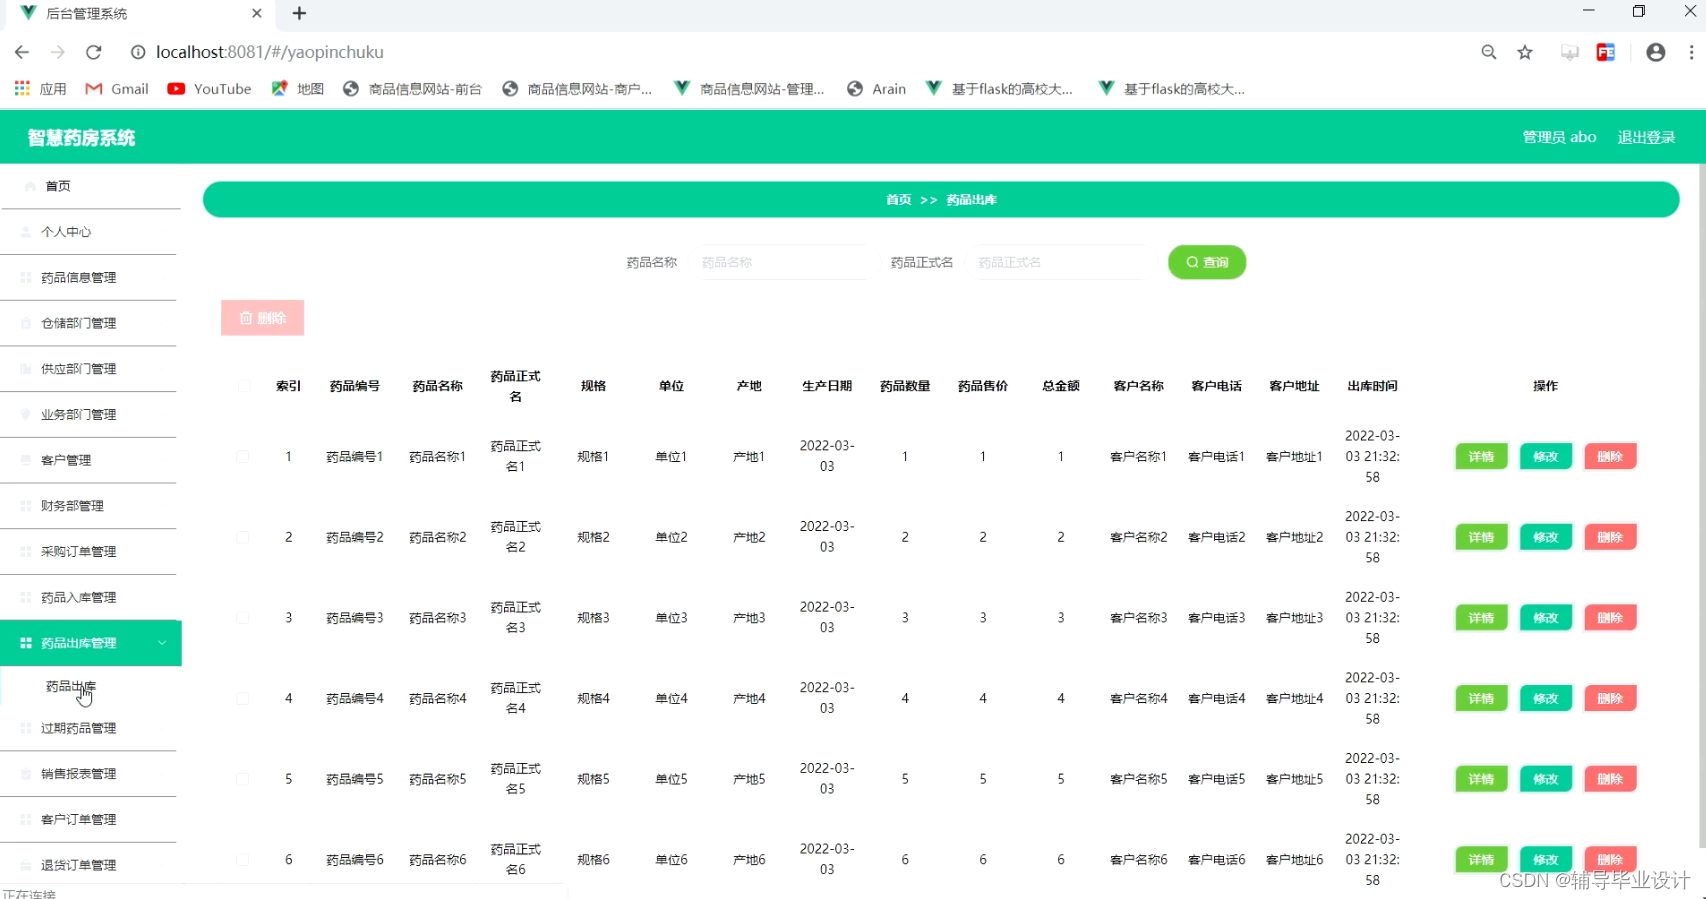Screen dimensions: 1706x899
Task: Open the 应用 apps grid shortcut
Action: coord(40,89)
